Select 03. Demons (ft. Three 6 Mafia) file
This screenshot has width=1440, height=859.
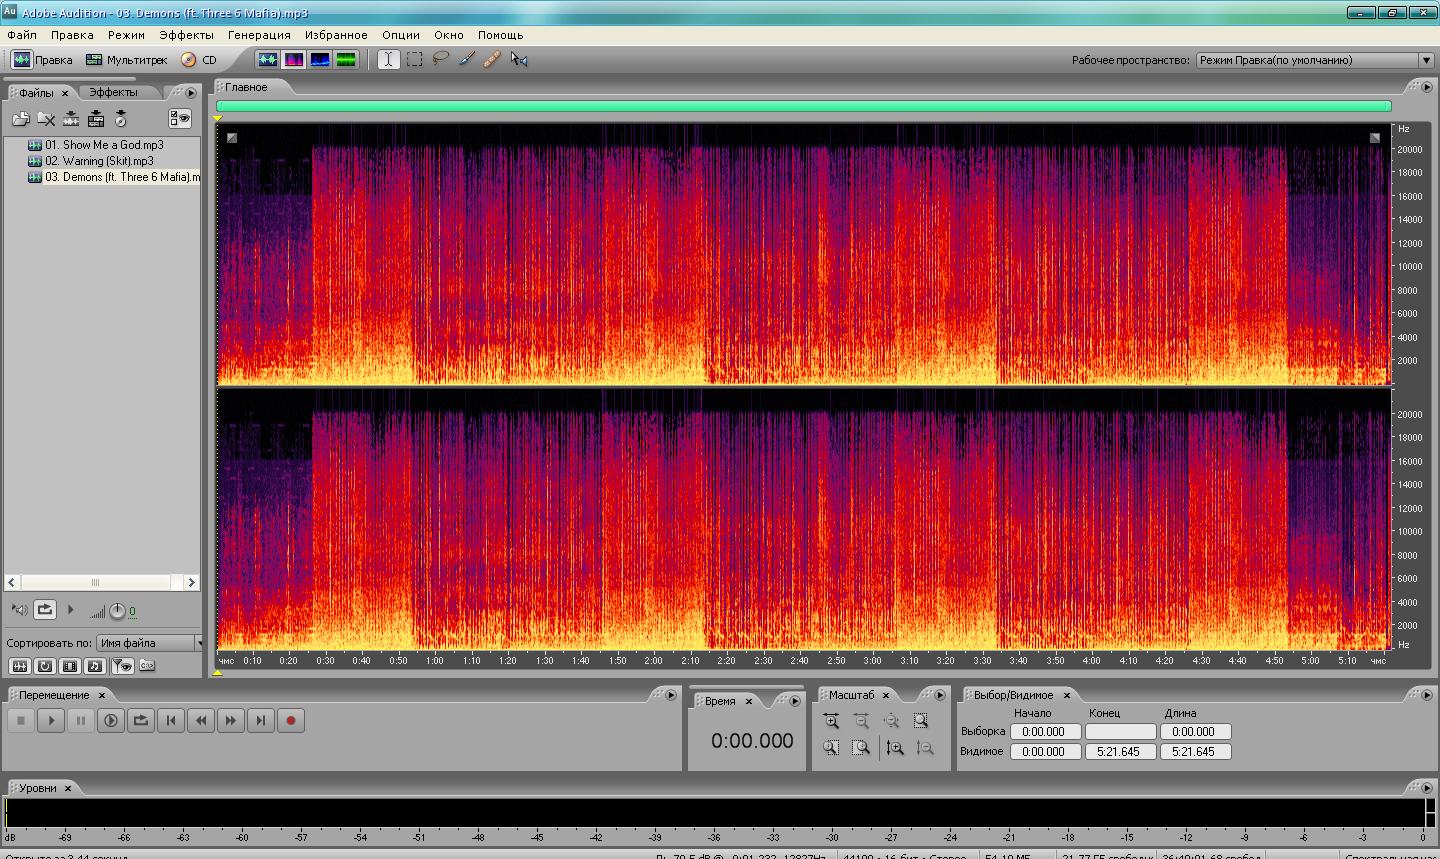point(114,177)
